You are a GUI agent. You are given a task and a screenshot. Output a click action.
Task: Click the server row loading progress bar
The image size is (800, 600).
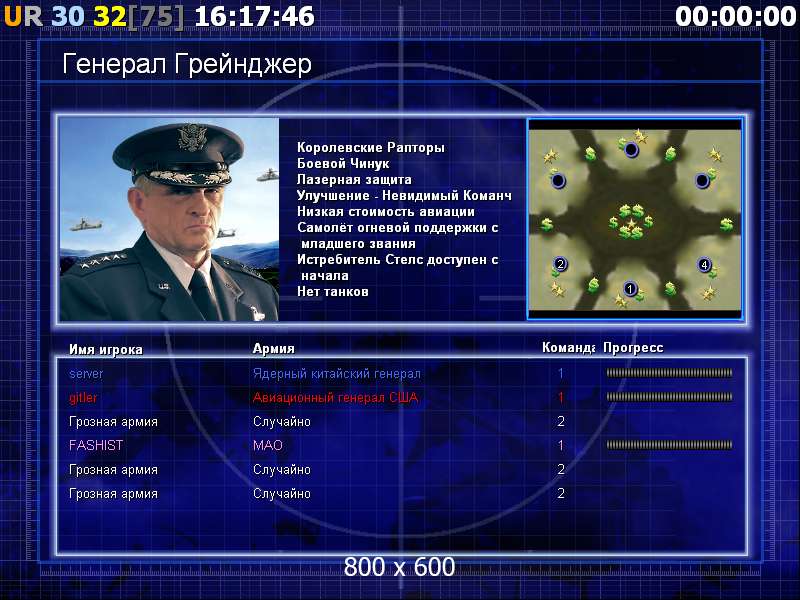(x=669, y=373)
